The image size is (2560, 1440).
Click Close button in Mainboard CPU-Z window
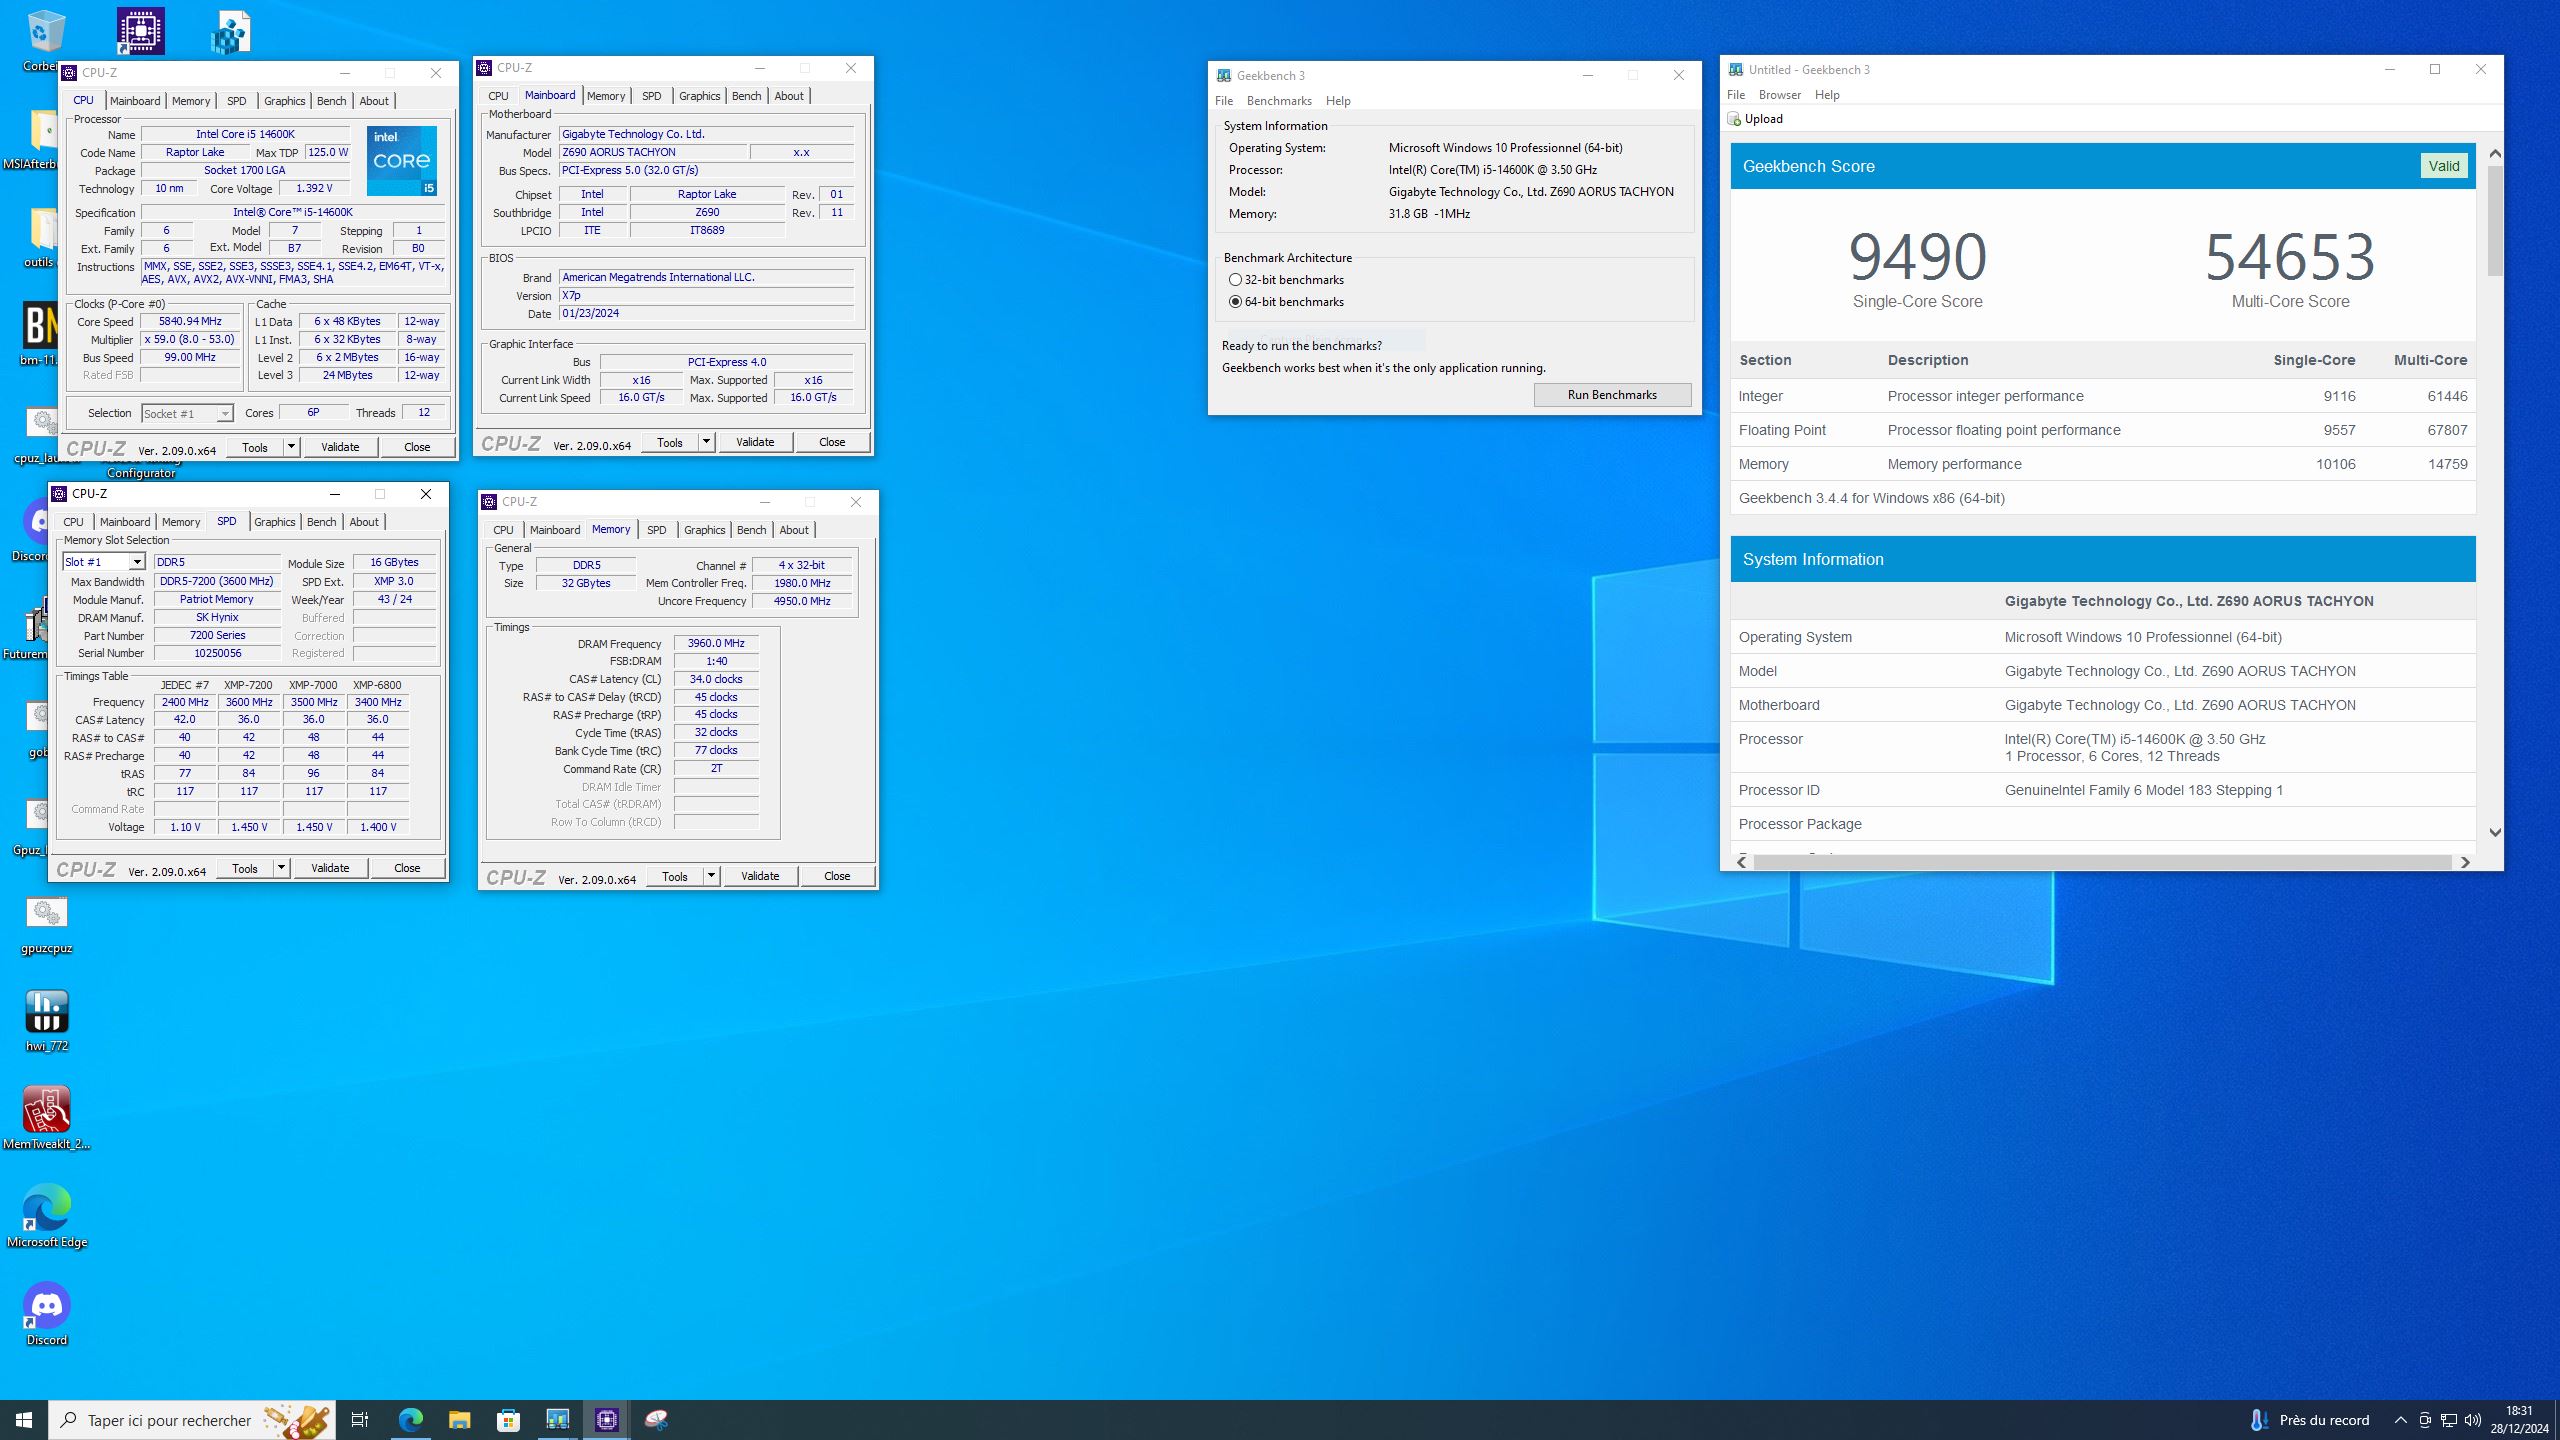click(x=832, y=442)
